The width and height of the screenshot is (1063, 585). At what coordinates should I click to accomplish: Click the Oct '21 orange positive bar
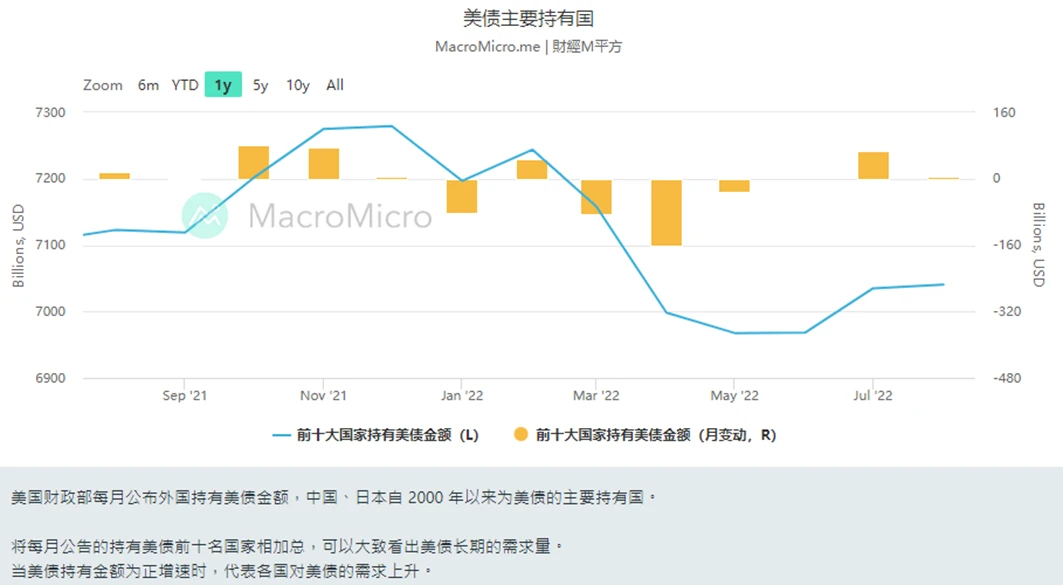tap(254, 163)
